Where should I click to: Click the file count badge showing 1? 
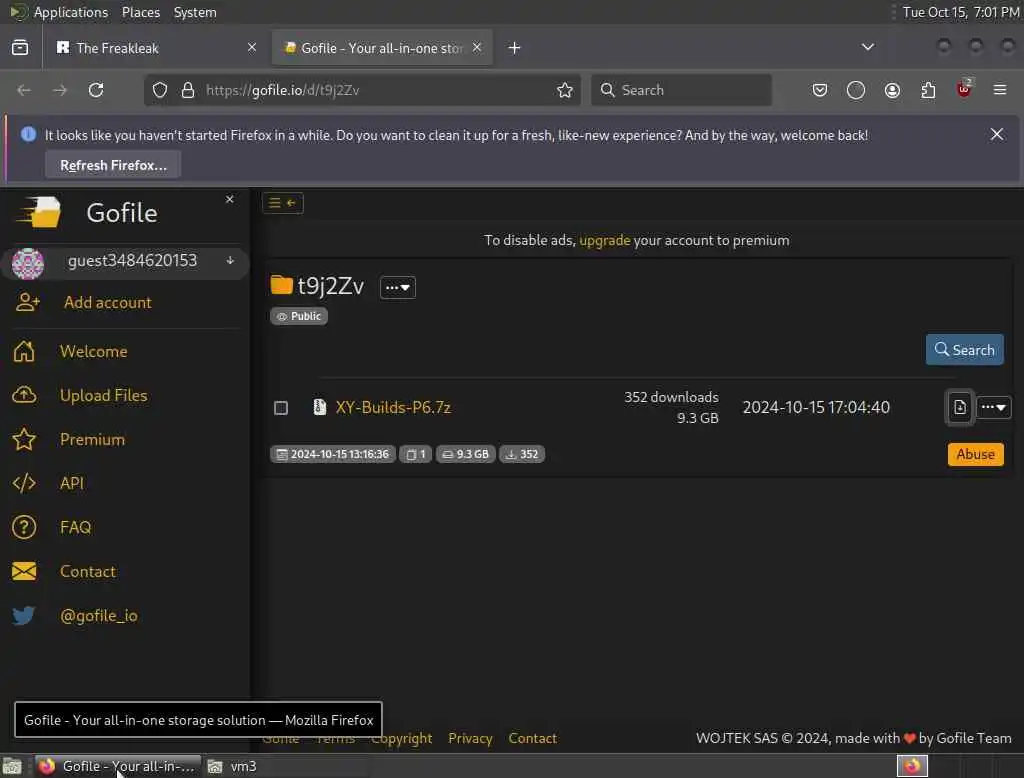[x=415, y=454]
